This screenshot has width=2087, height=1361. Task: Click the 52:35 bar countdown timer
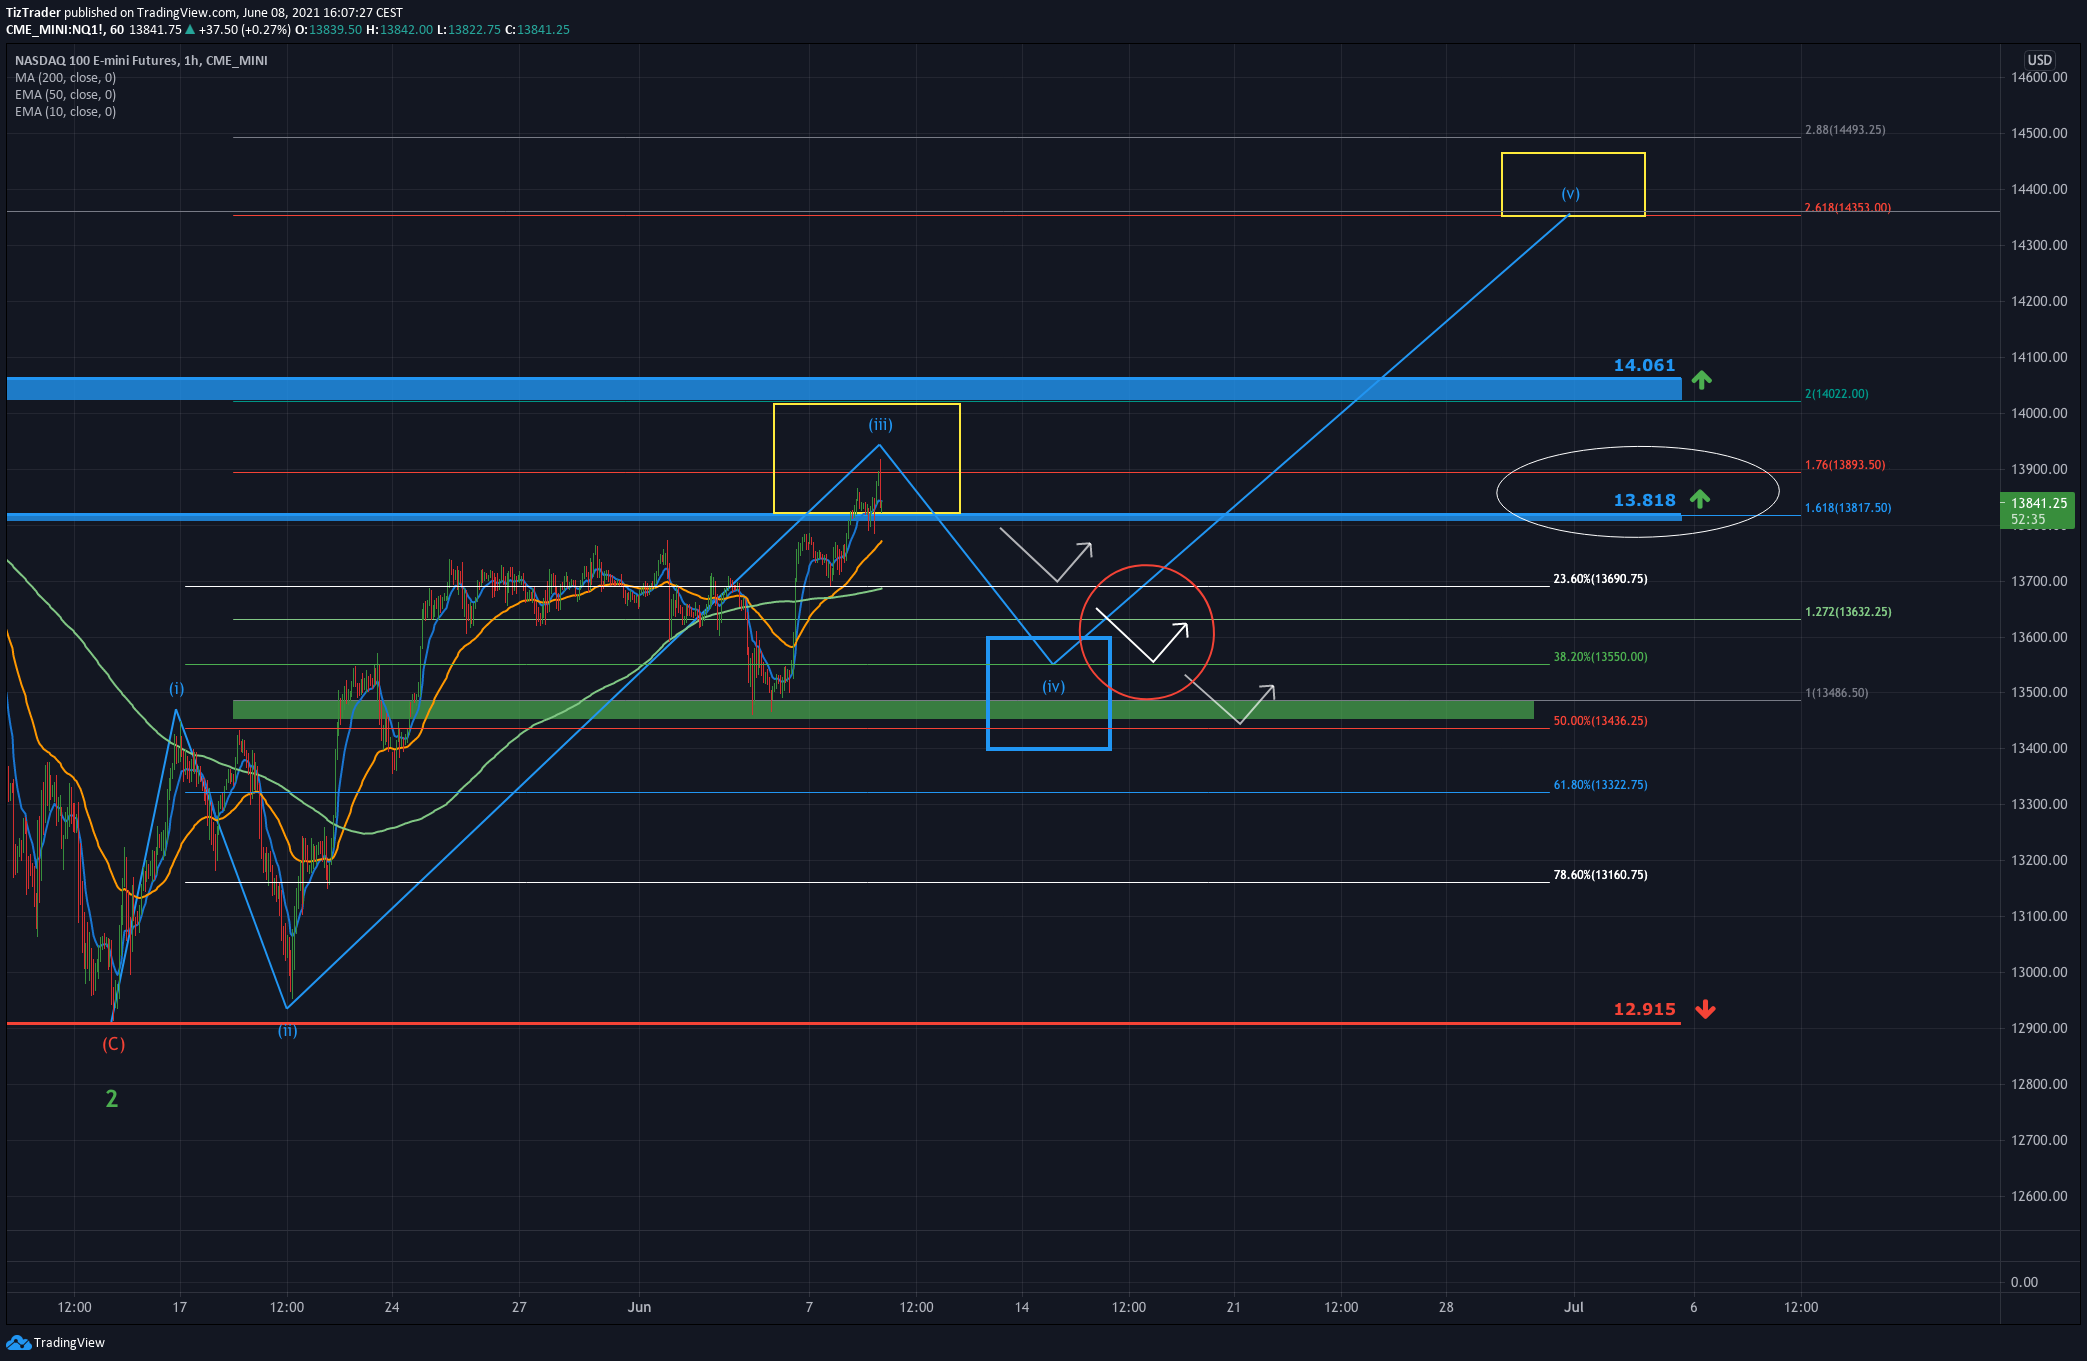(x=2028, y=520)
